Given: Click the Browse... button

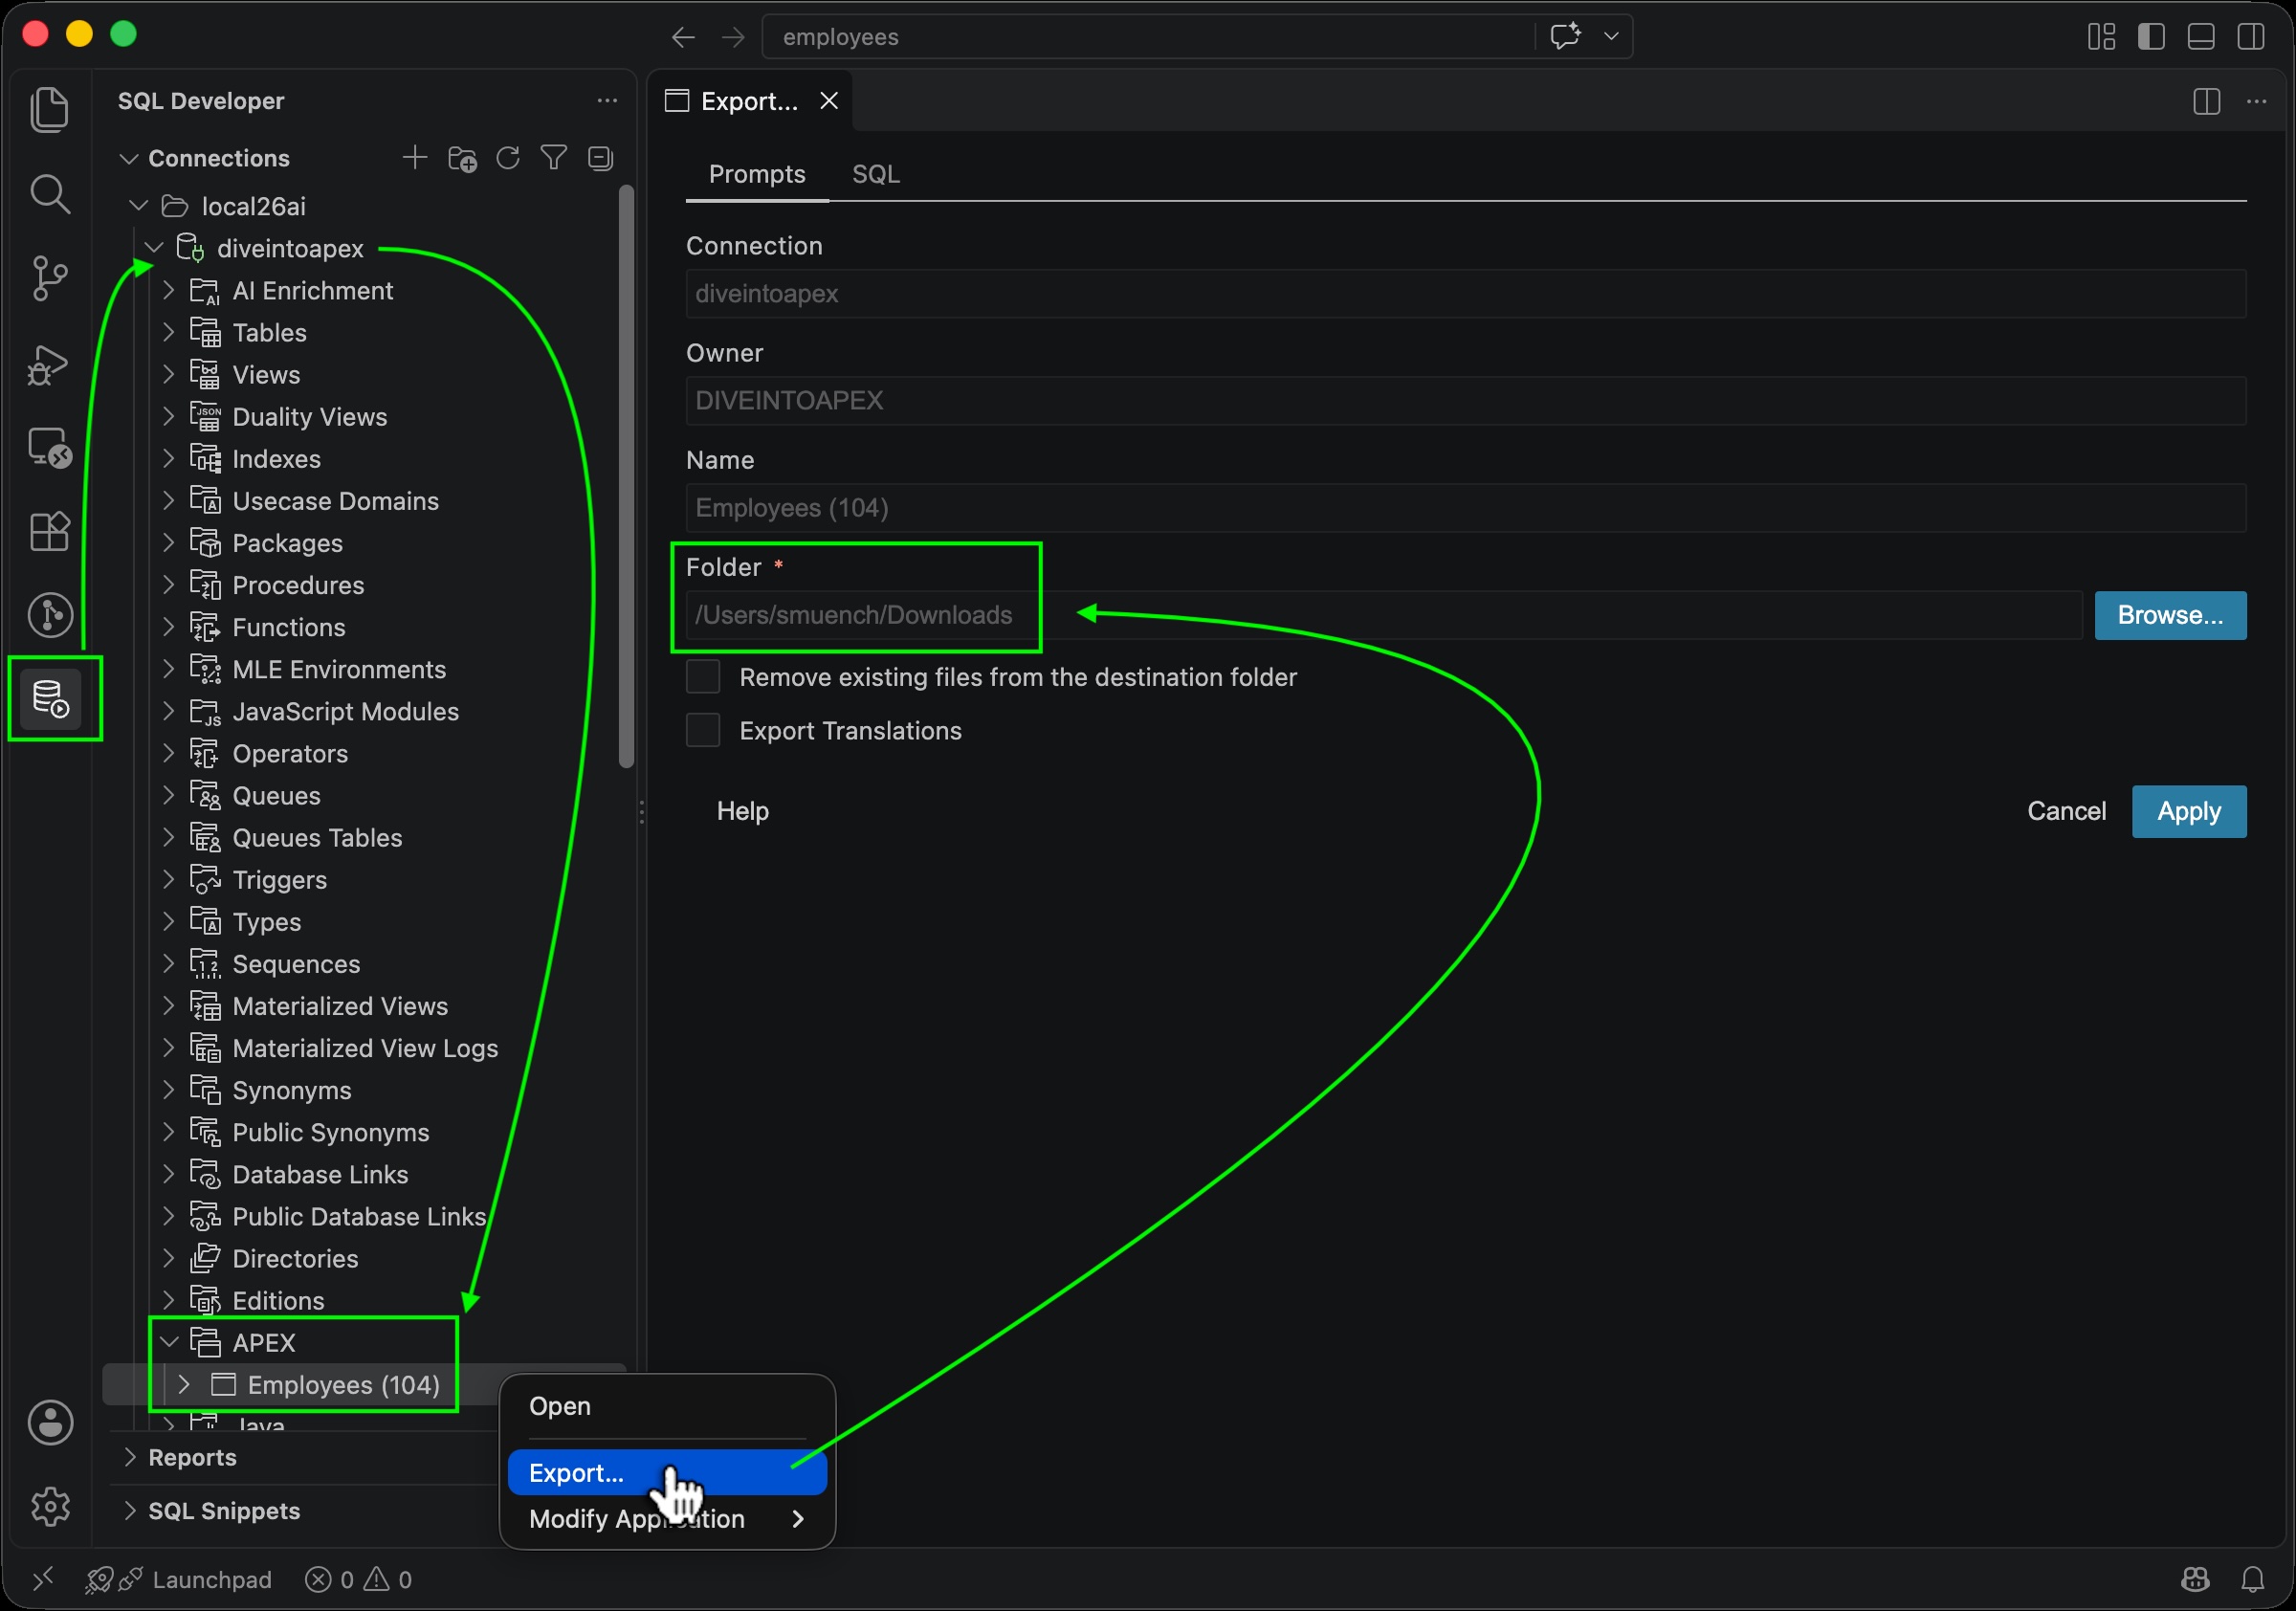Looking at the screenshot, I should click(x=2170, y=615).
